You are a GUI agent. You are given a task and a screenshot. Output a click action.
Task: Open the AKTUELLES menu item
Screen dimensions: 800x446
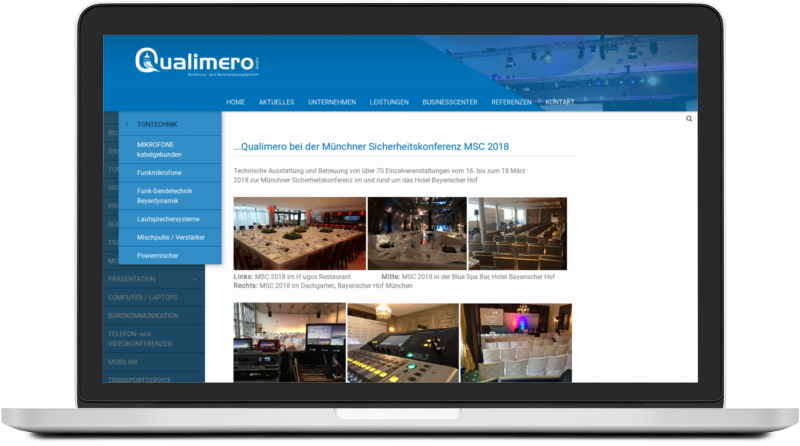tap(277, 102)
